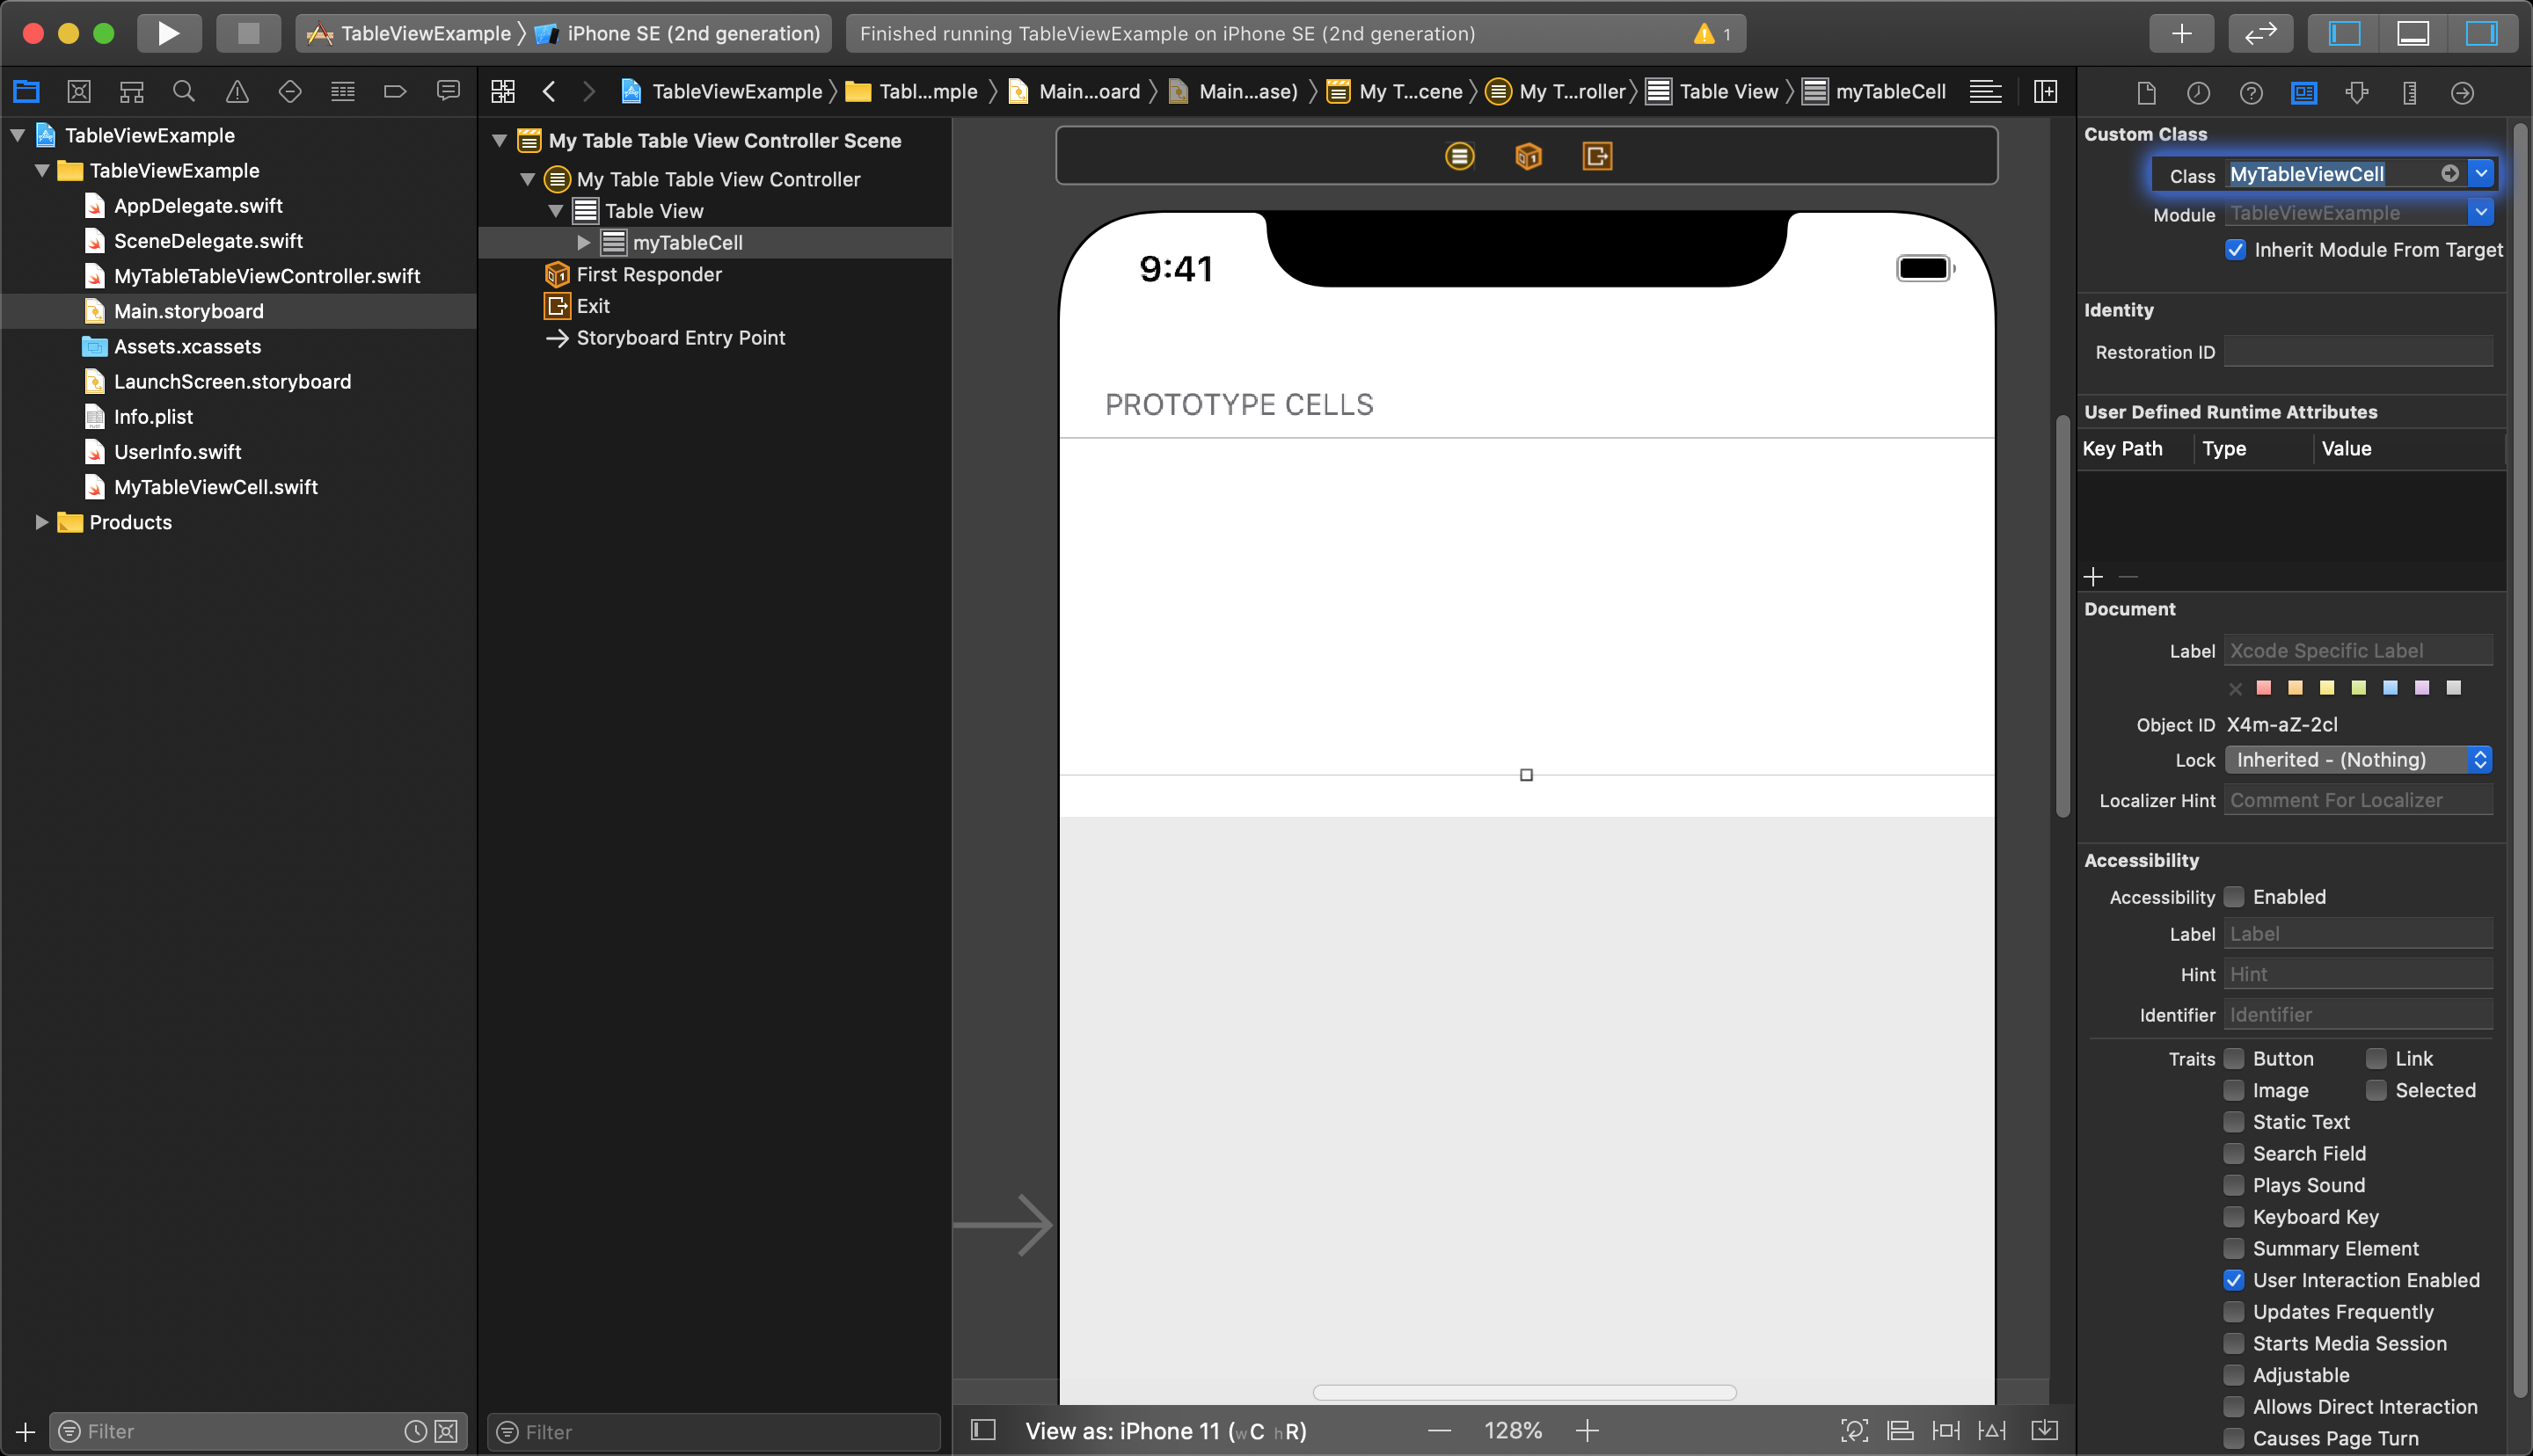Enable the User Interaction Enabled checkbox

2232,1280
